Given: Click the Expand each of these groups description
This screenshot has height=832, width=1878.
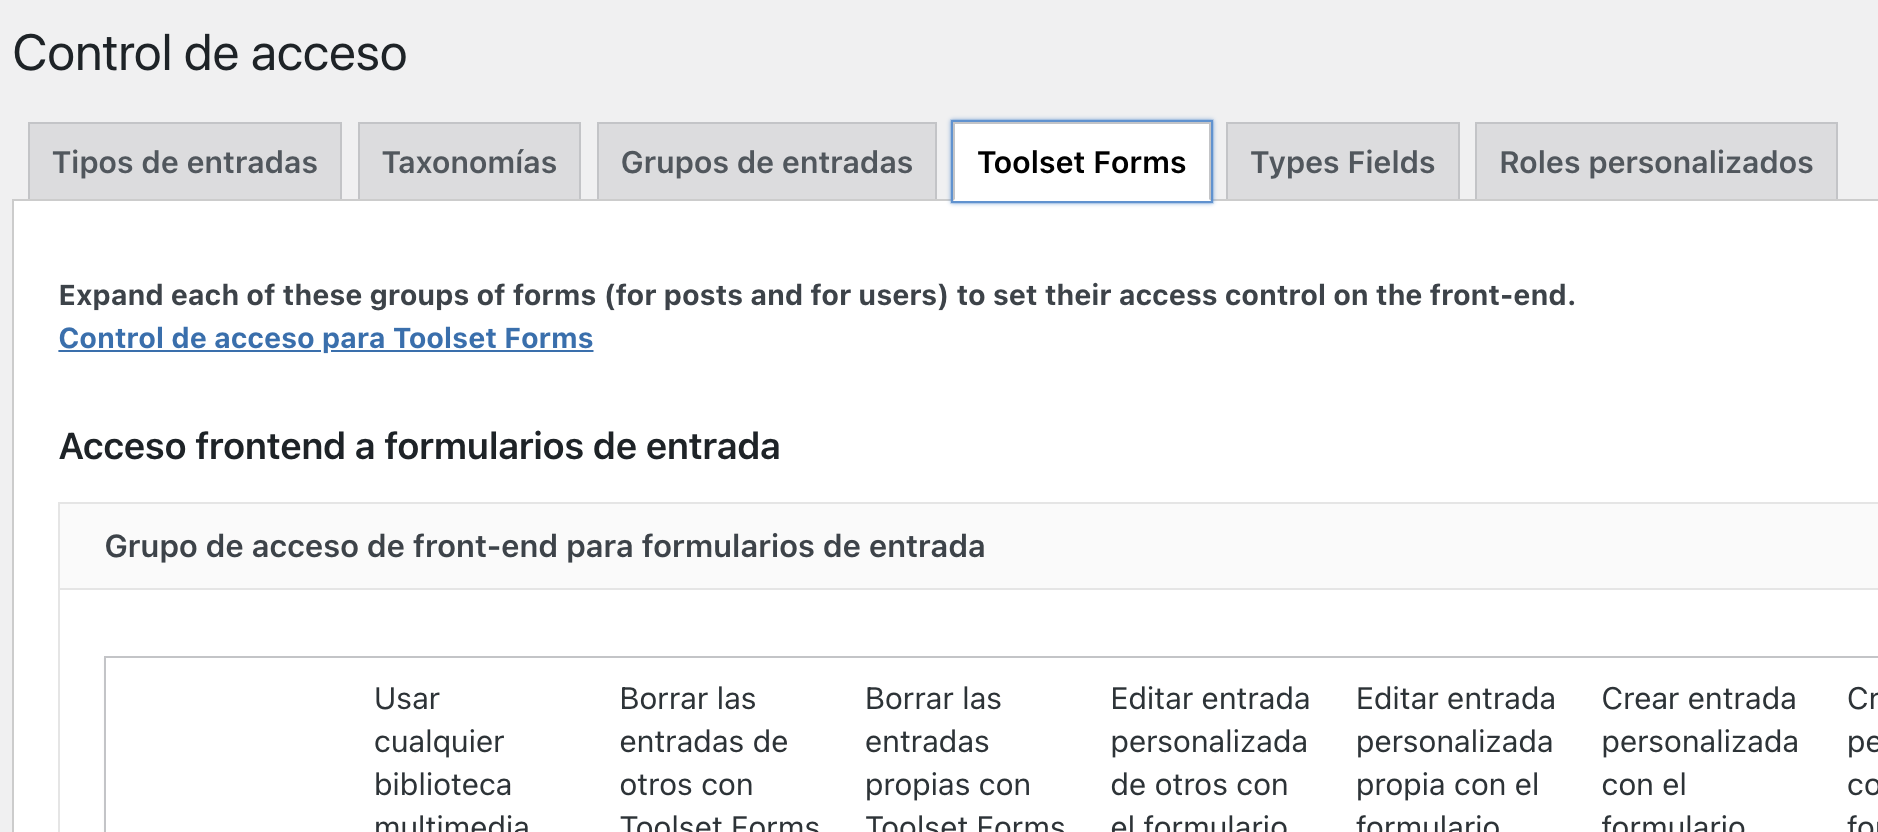Looking at the screenshot, I should click(816, 295).
